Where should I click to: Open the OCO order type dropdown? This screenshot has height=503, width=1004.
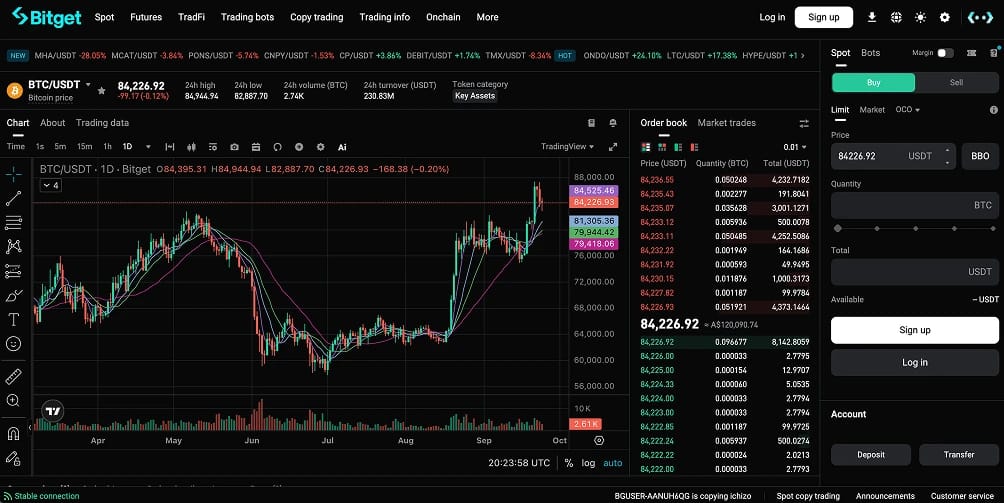click(907, 110)
